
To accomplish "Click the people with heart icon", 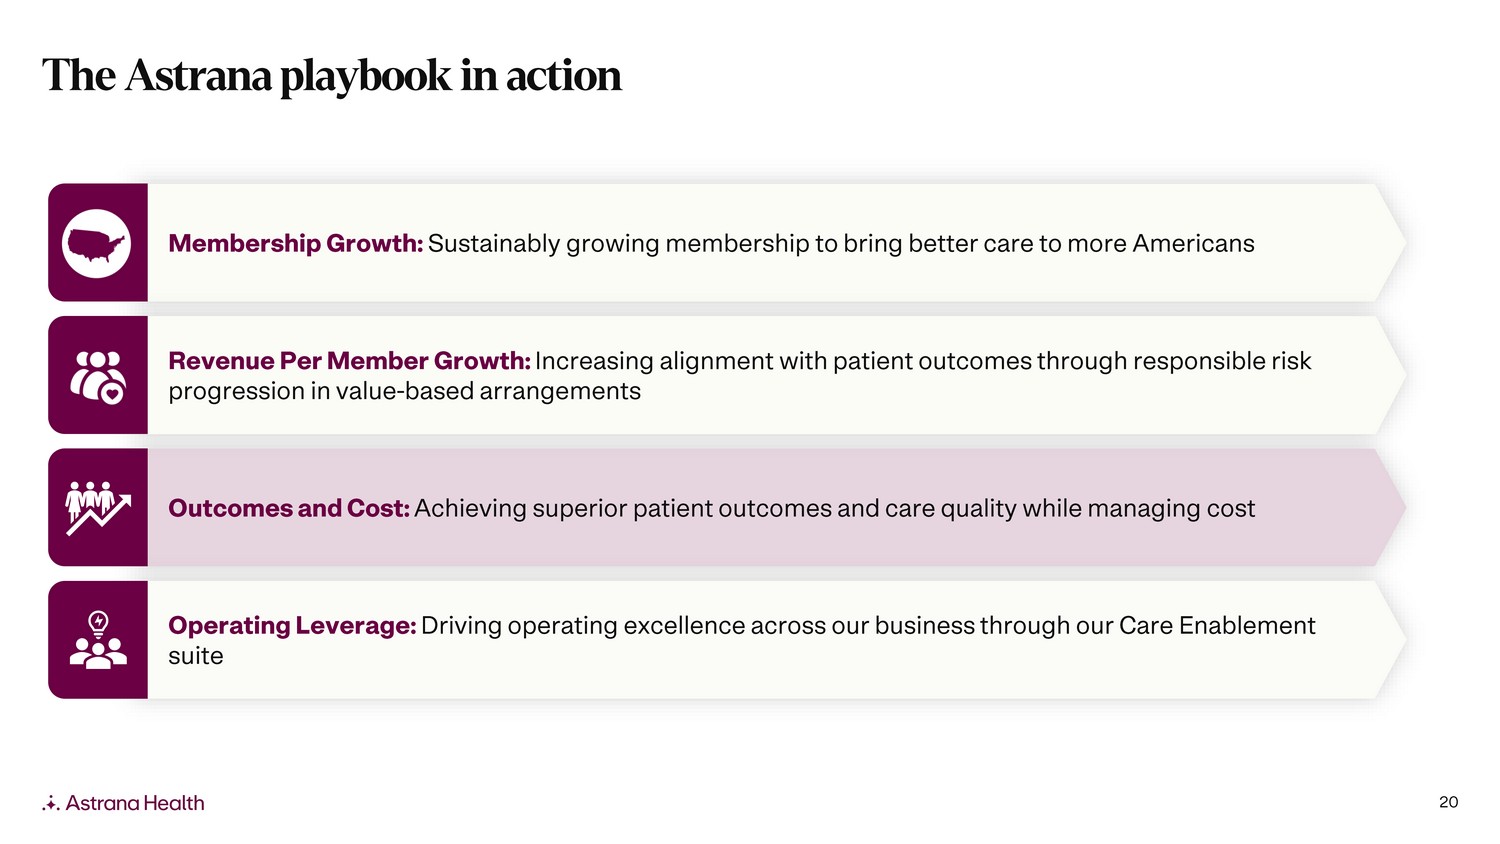I will coord(97,376).
